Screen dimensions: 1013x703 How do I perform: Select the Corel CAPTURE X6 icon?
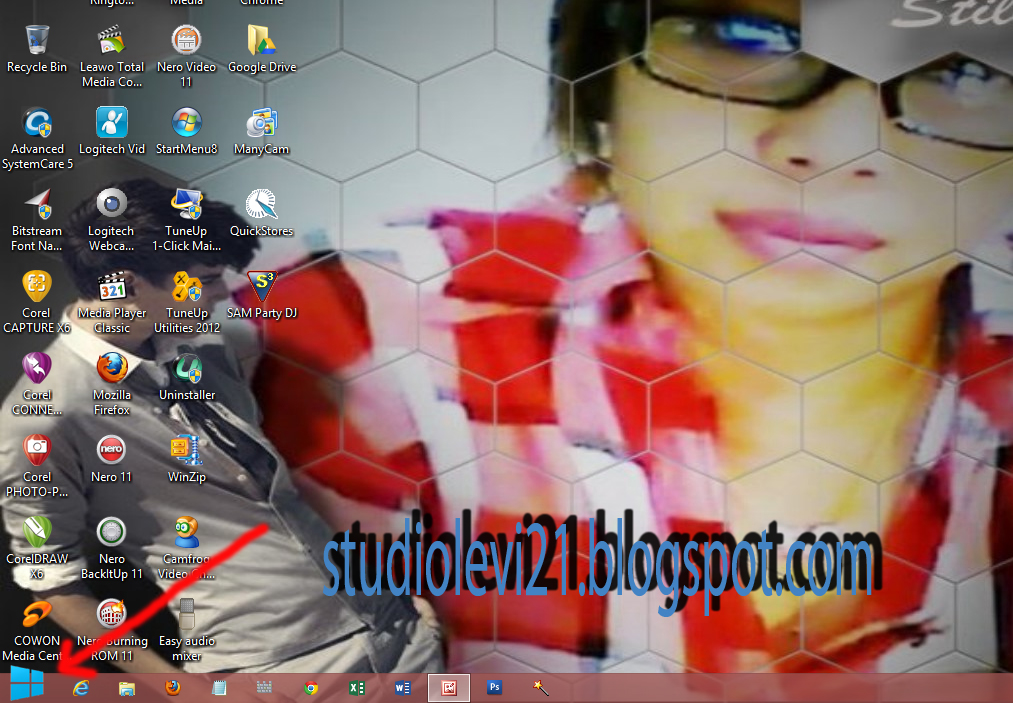37,303
